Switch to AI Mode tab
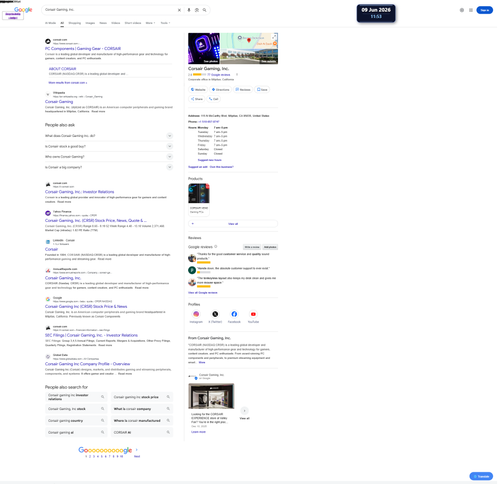Viewport: 500px width, 484px height. click(x=50, y=23)
